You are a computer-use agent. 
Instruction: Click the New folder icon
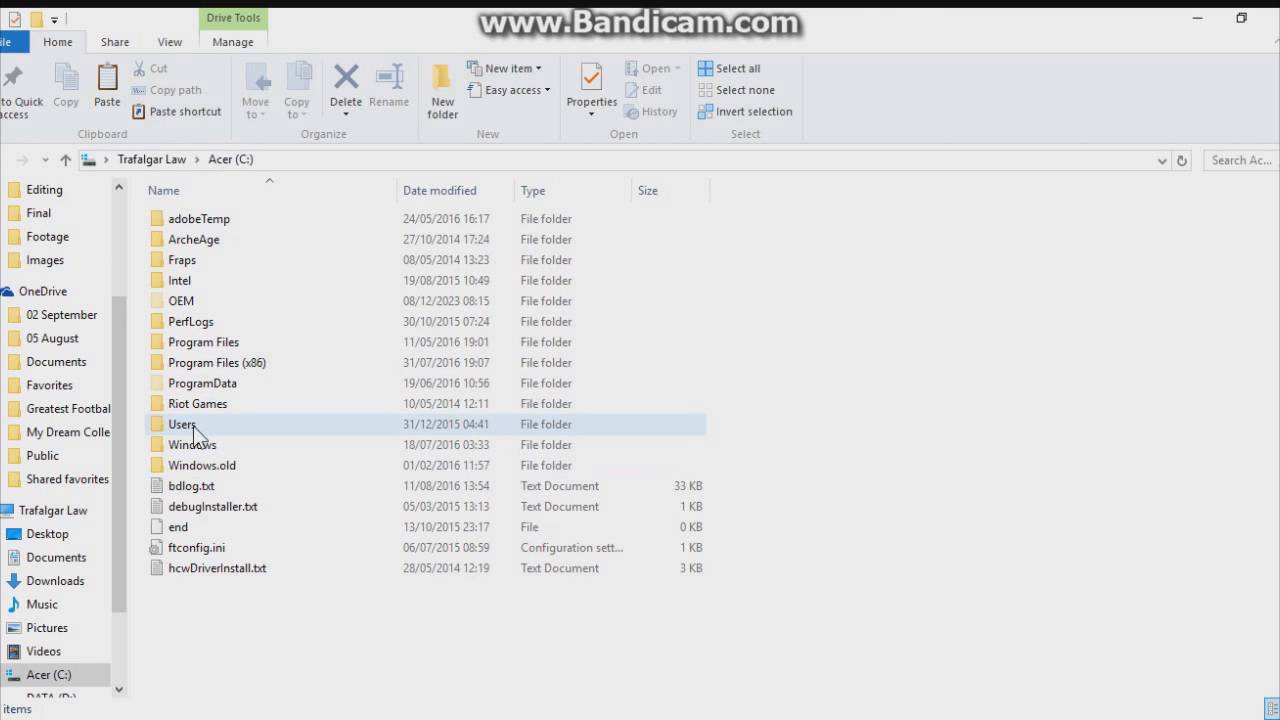click(442, 77)
